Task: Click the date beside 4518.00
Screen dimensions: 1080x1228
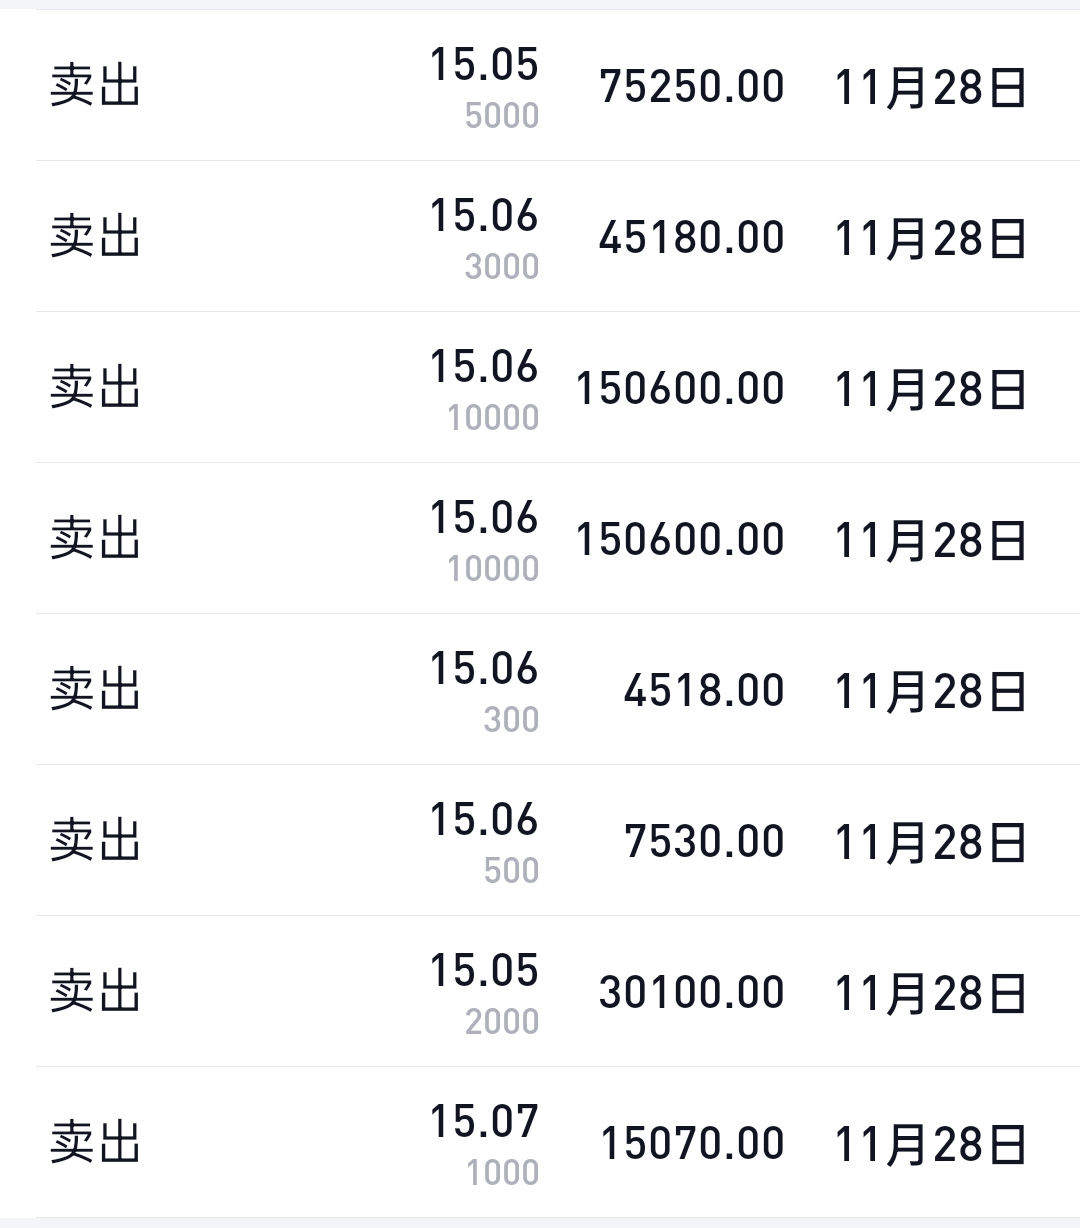Action: pos(930,691)
